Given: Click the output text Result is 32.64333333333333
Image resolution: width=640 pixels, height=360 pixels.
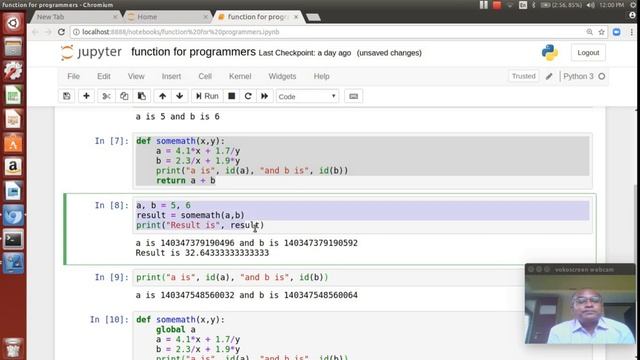Looking at the screenshot, I should click(202, 253).
